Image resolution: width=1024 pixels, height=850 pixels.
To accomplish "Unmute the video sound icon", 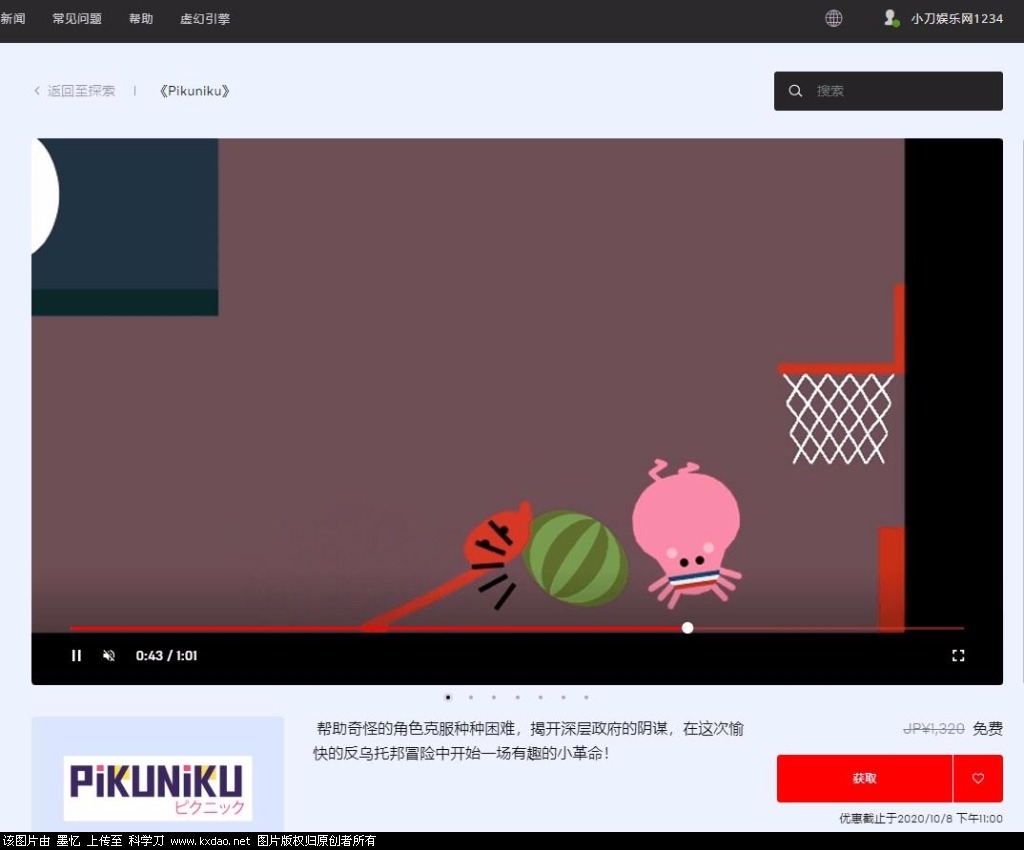I will (109, 655).
